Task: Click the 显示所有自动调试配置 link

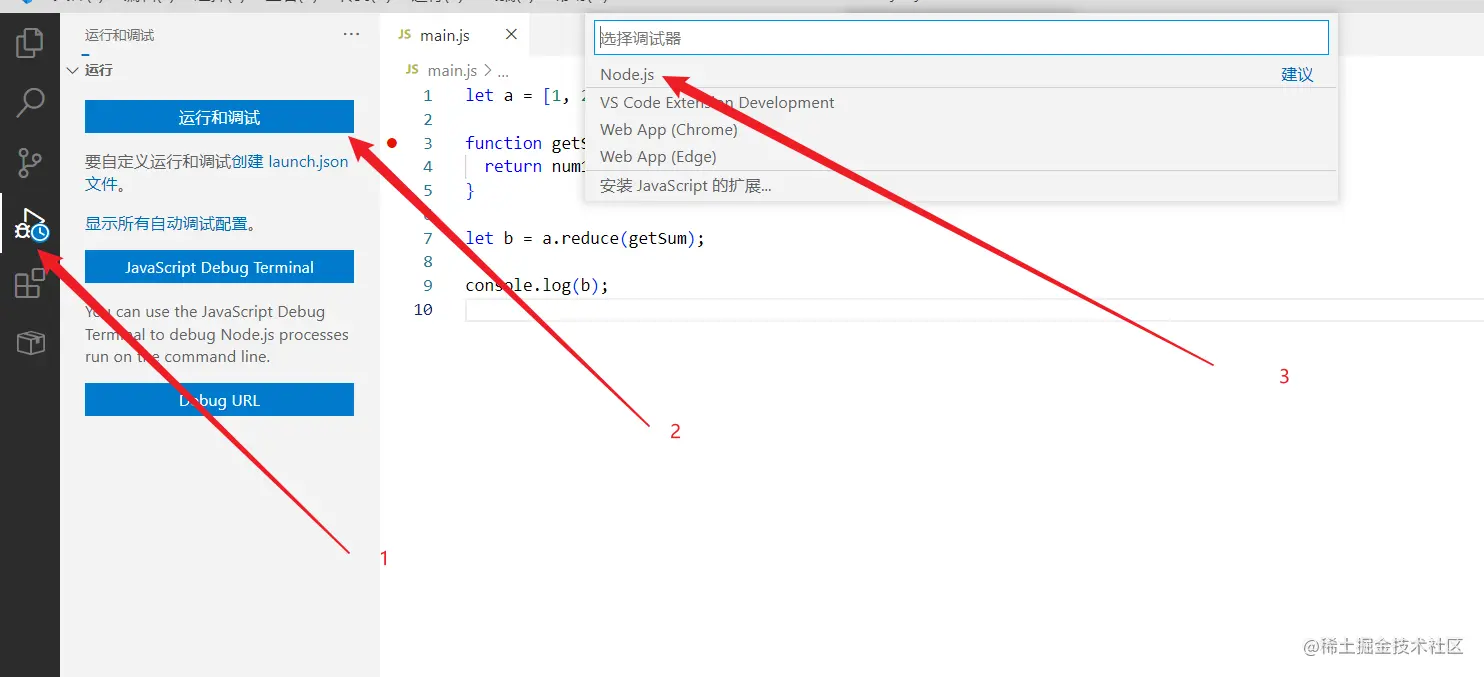Action: (x=166, y=224)
